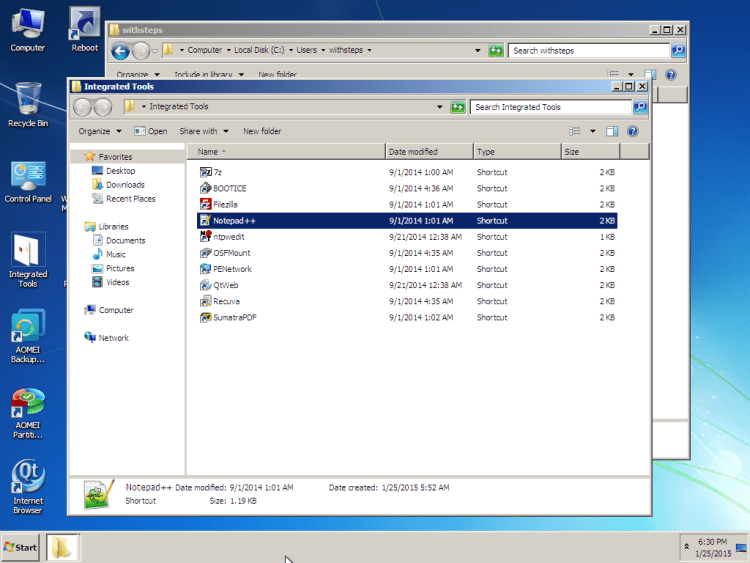
Task: Expand the Share with dropdown
Action: point(204,131)
